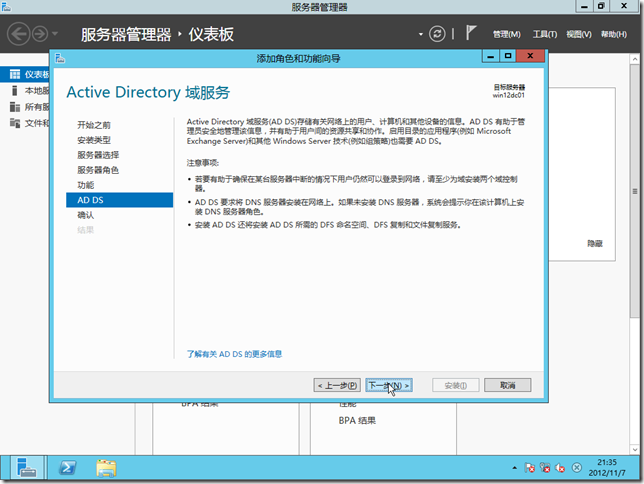This screenshot has height=484, width=644.
Task: Click the circled X tray icon
Action: click(x=577, y=467)
